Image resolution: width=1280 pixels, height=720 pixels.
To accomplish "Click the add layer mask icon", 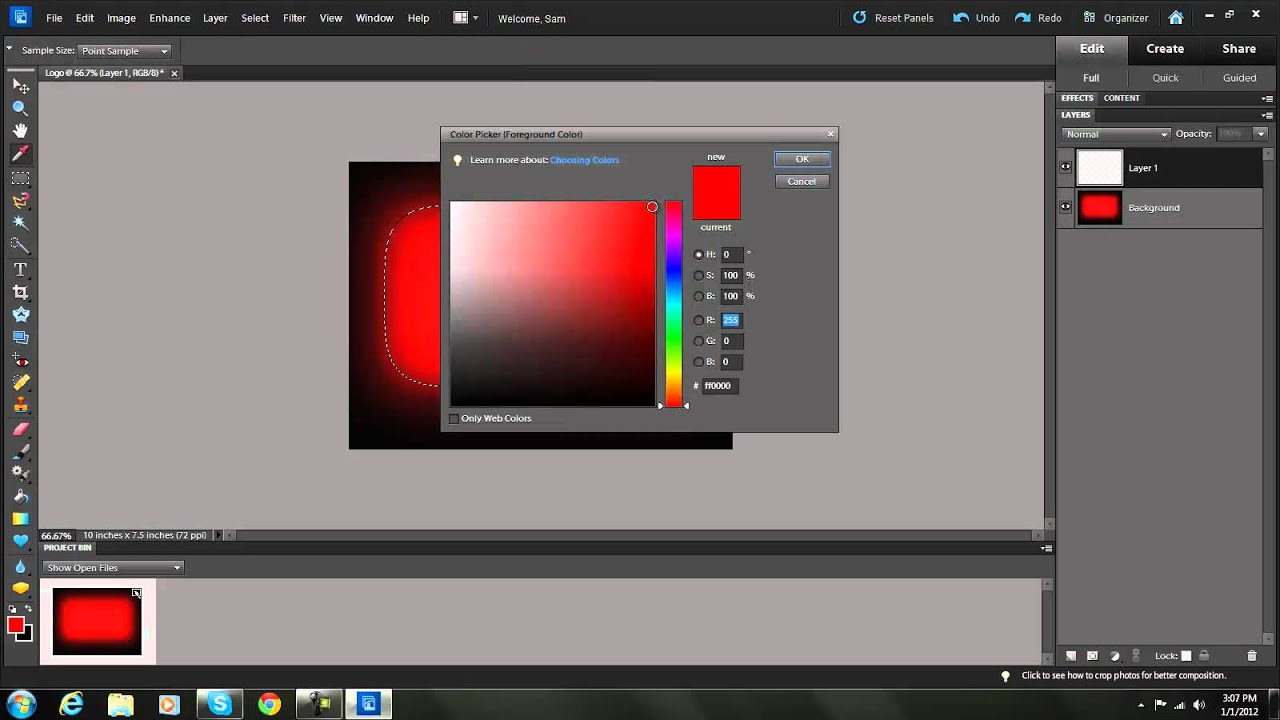I will tap(1092, 656).
